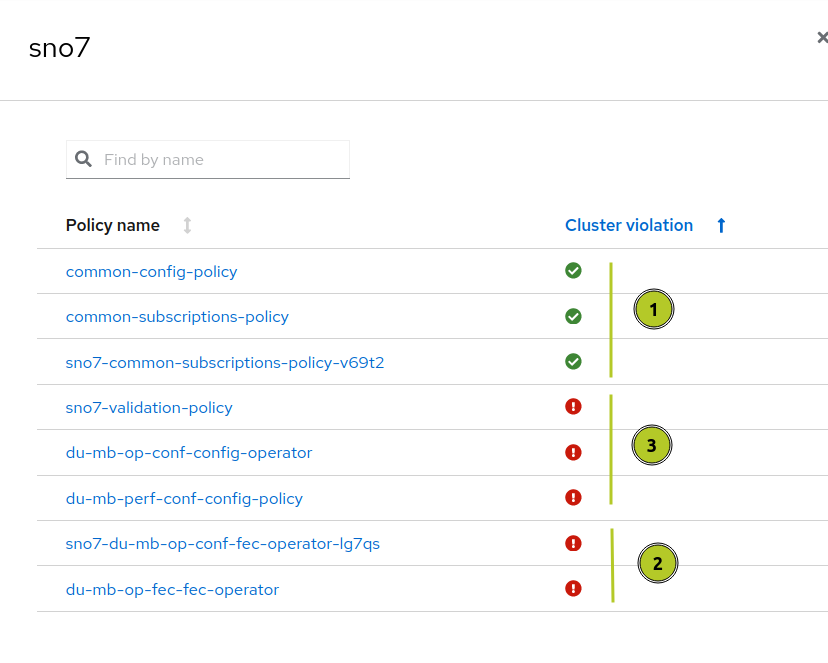This screenshot has height=663, width=828.
Task: Click the search magnifier icon
Action: point(83,159)
